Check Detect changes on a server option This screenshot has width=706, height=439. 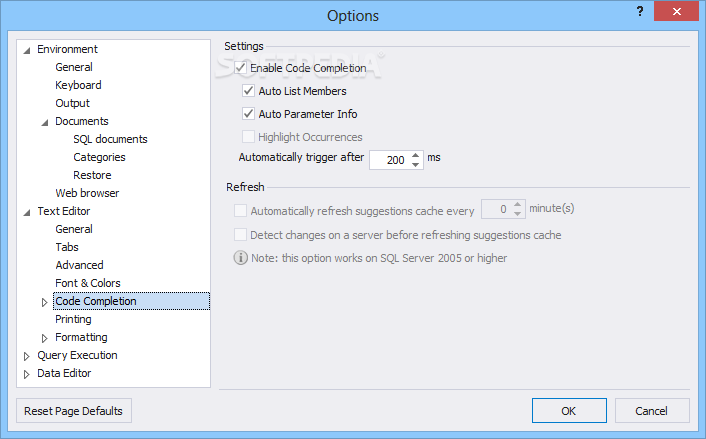[240, 235]
